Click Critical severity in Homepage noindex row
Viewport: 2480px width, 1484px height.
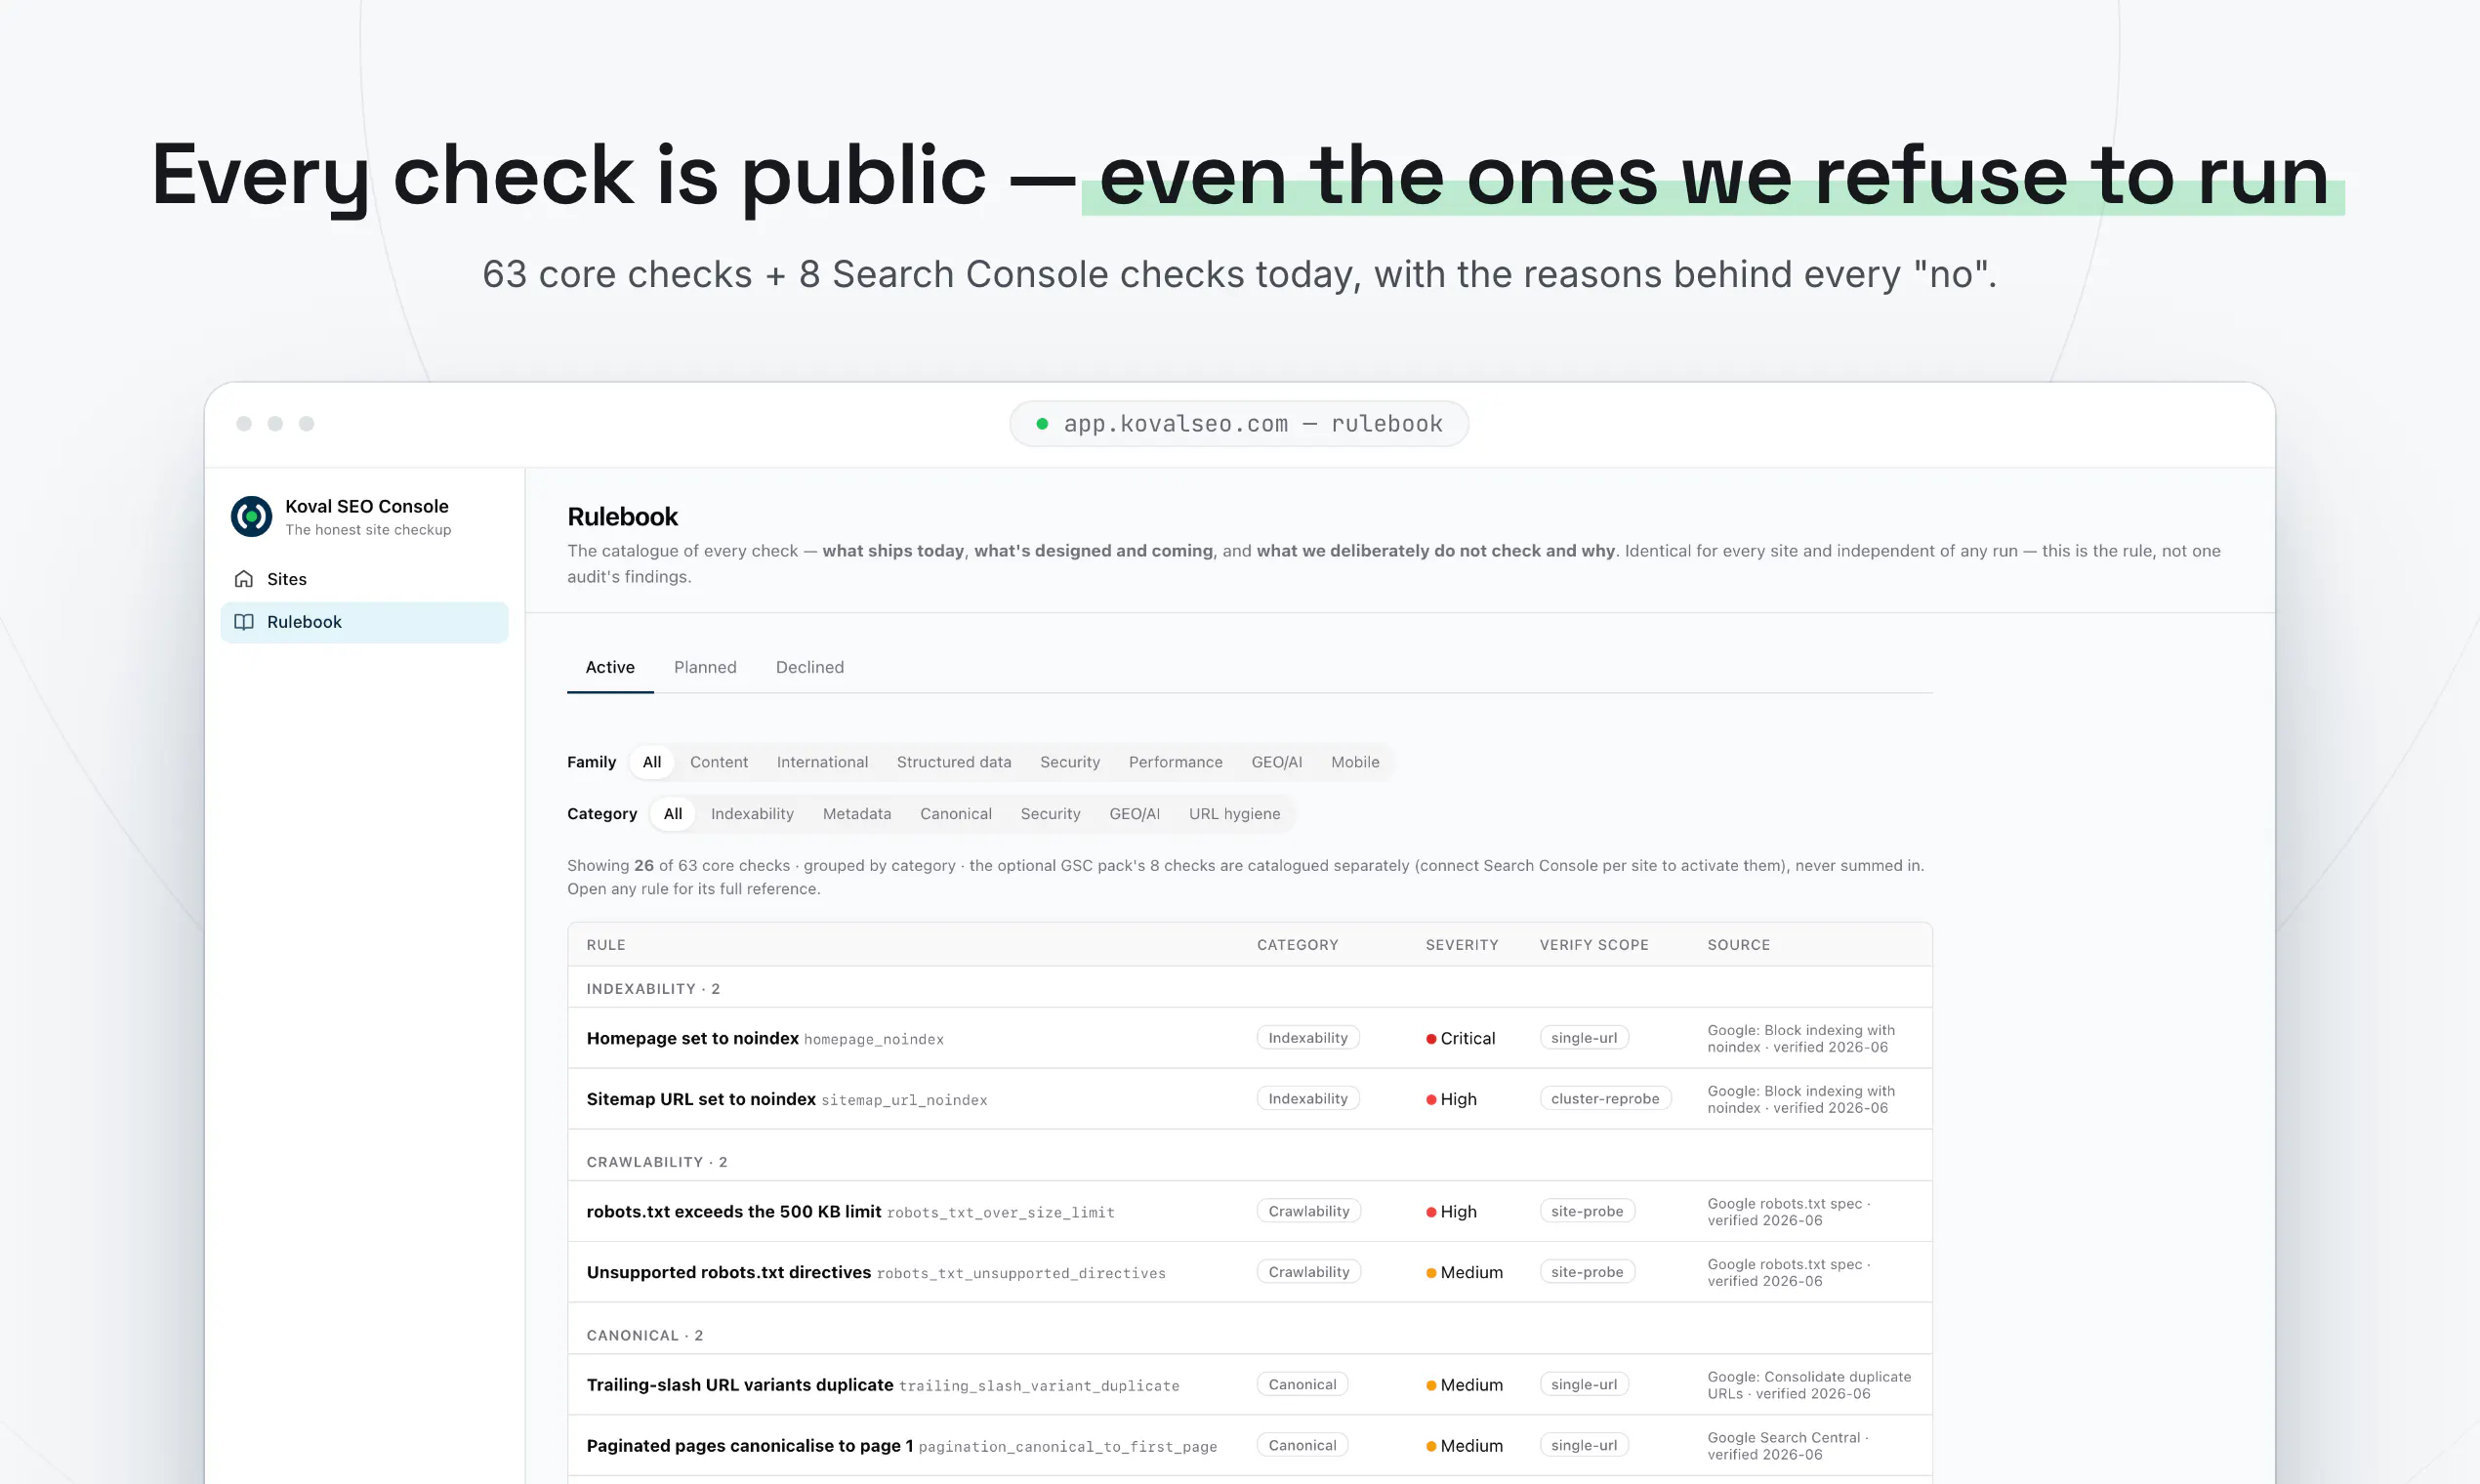(x=1460, y=1038)
